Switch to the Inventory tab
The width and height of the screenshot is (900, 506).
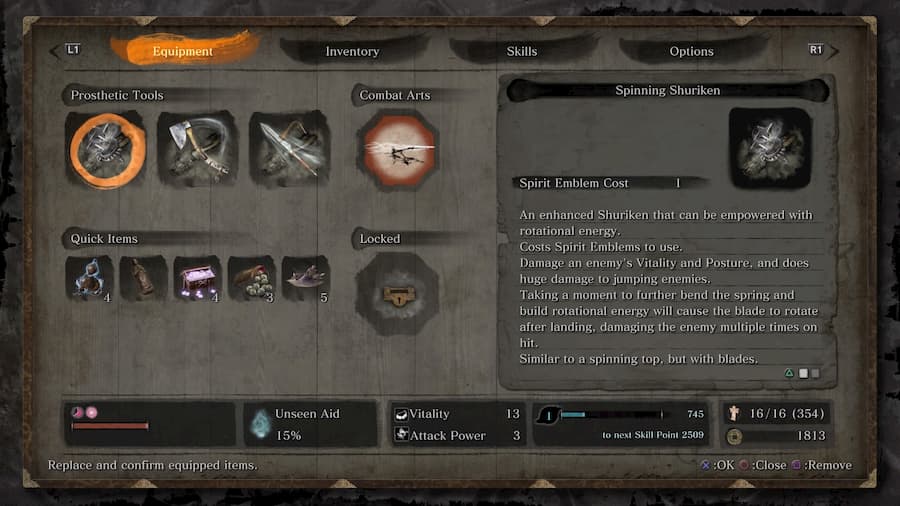click(352, 51)
